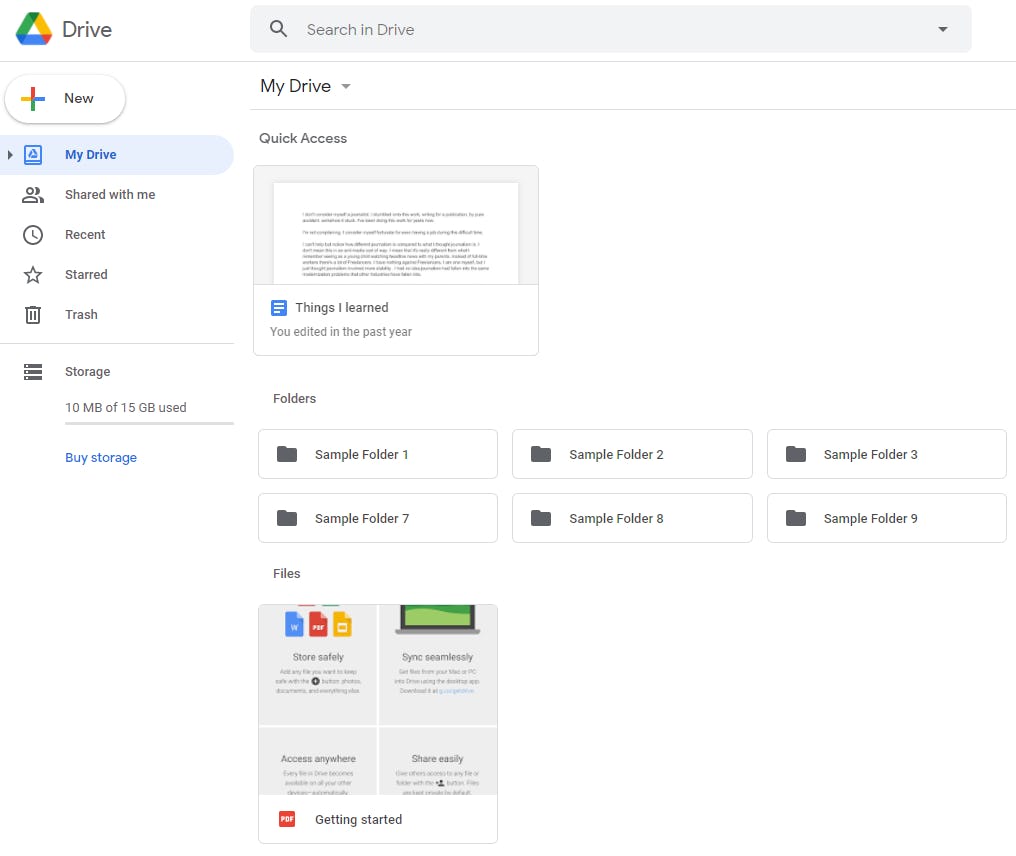The height and width of the screenshot is (856, 1016).
Task: Switch to My Drive in the sidebar
Action: click(x=91, y=154)
